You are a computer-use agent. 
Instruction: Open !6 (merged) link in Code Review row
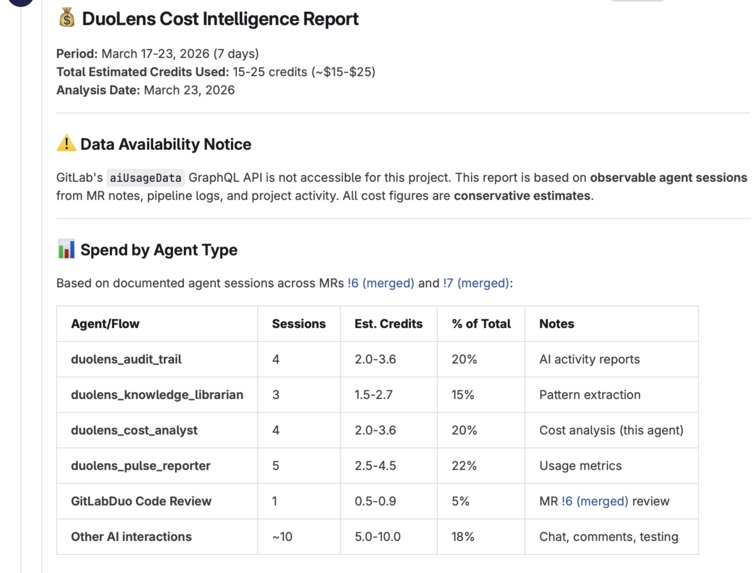coord(595,501)
